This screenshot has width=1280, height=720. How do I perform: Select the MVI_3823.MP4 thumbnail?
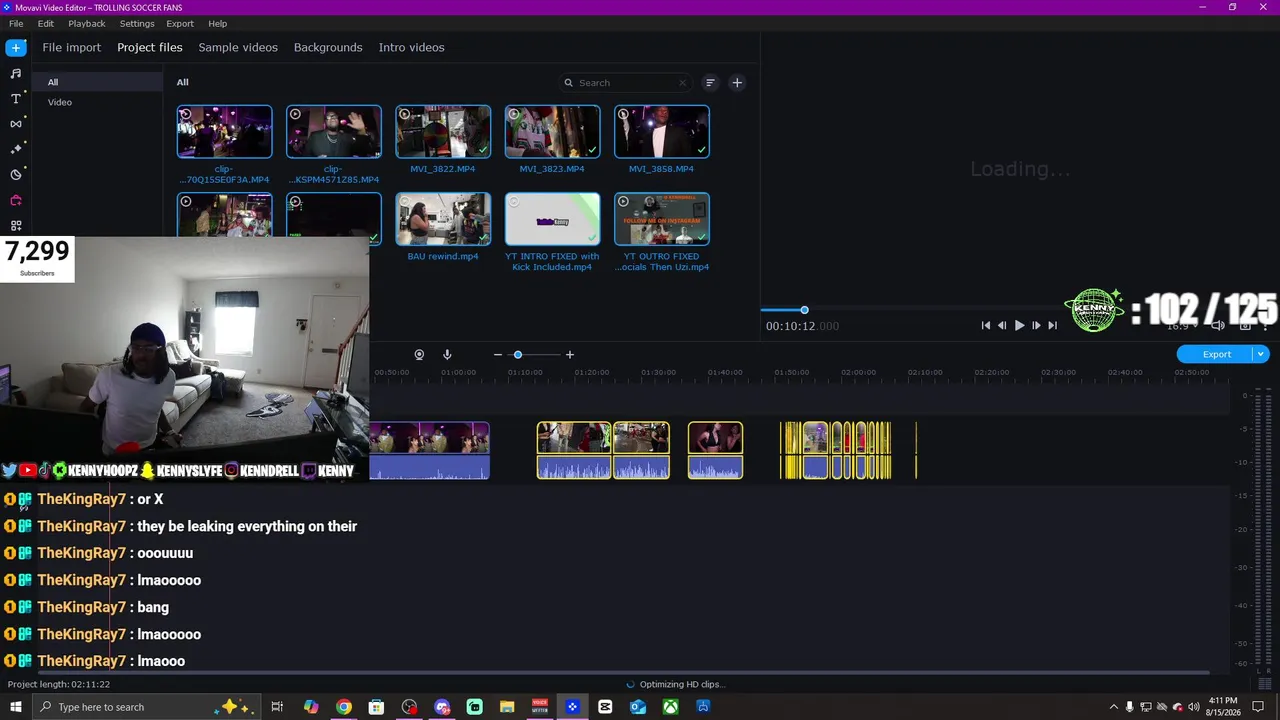pos(552,132)
